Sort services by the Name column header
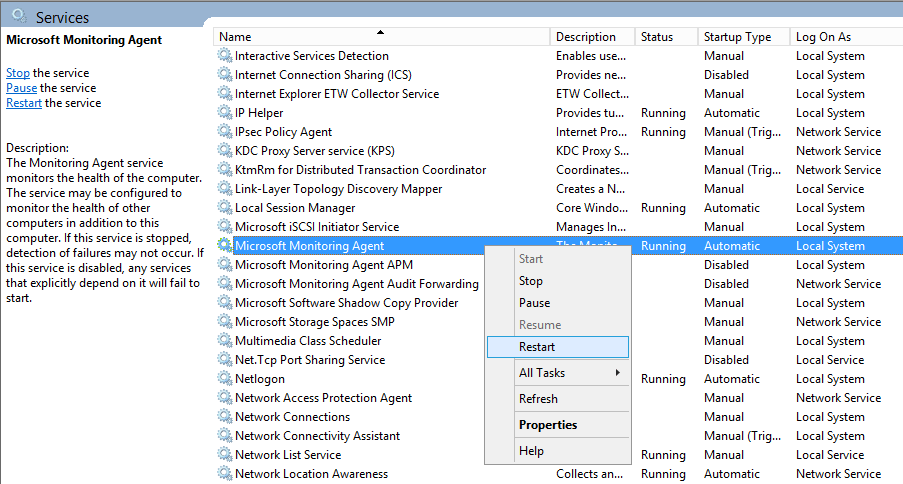903x484 pixels. 380,37
